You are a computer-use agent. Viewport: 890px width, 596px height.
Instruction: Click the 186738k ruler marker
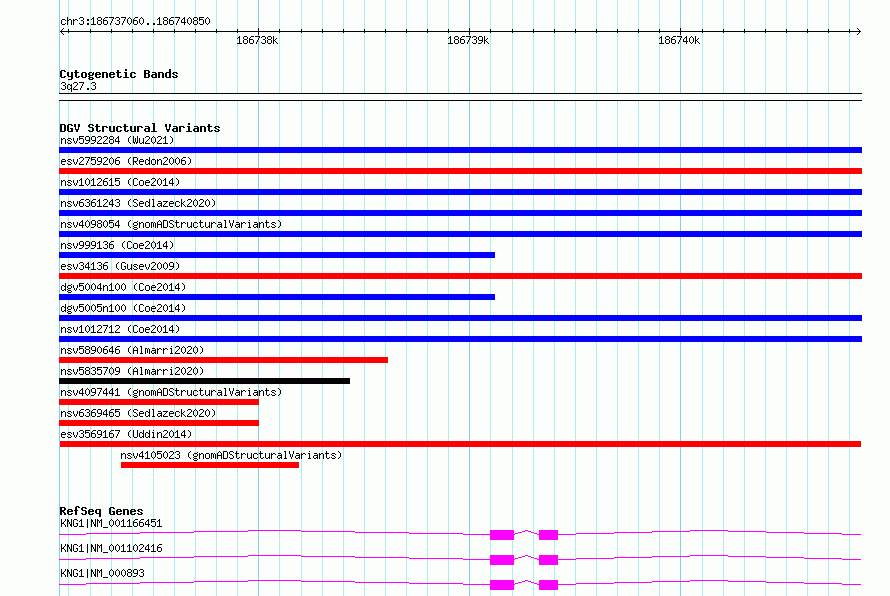click(x=257, y=40)
